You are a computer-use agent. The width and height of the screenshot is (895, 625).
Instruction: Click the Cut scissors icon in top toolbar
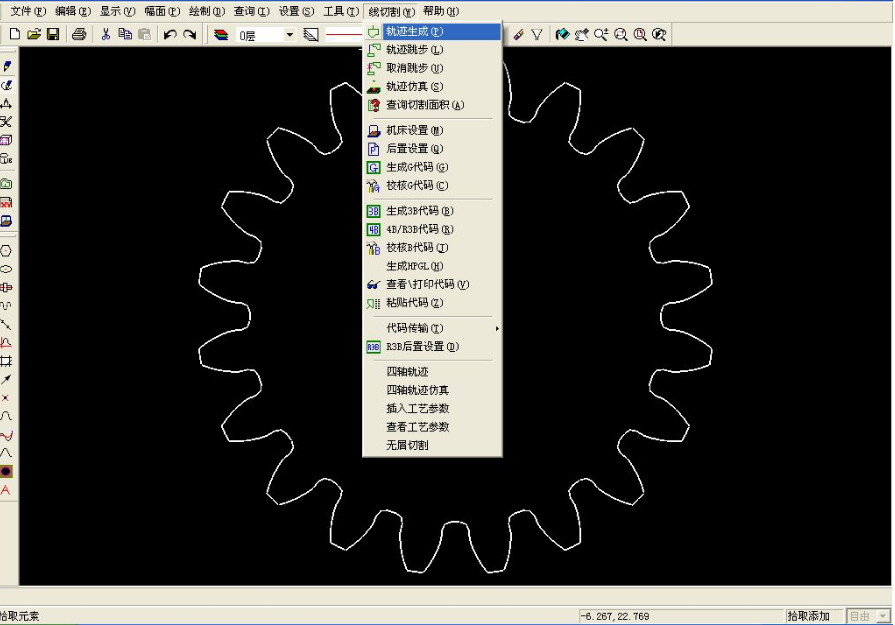click(106, 34)
